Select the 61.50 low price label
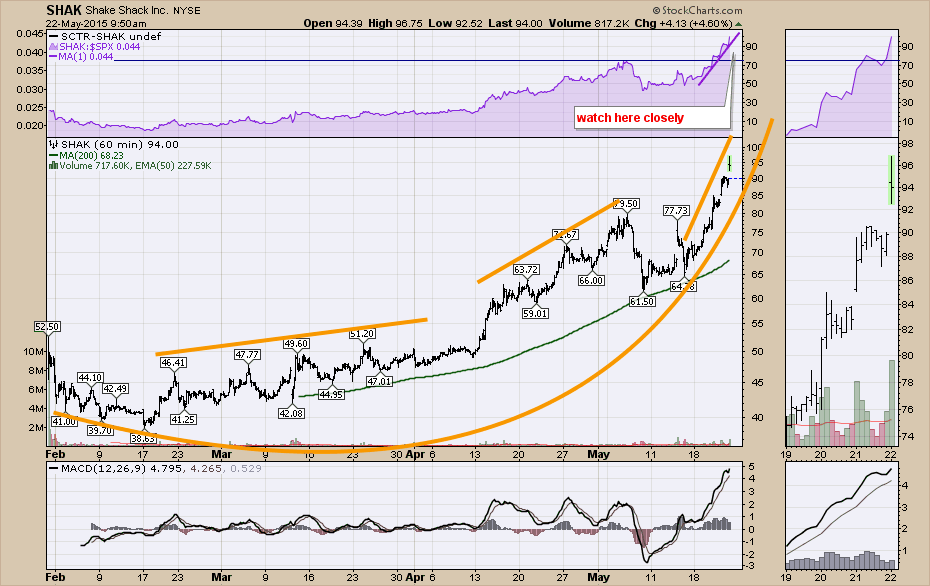Screen dimensions: 930x586 [x=642, y=301]
